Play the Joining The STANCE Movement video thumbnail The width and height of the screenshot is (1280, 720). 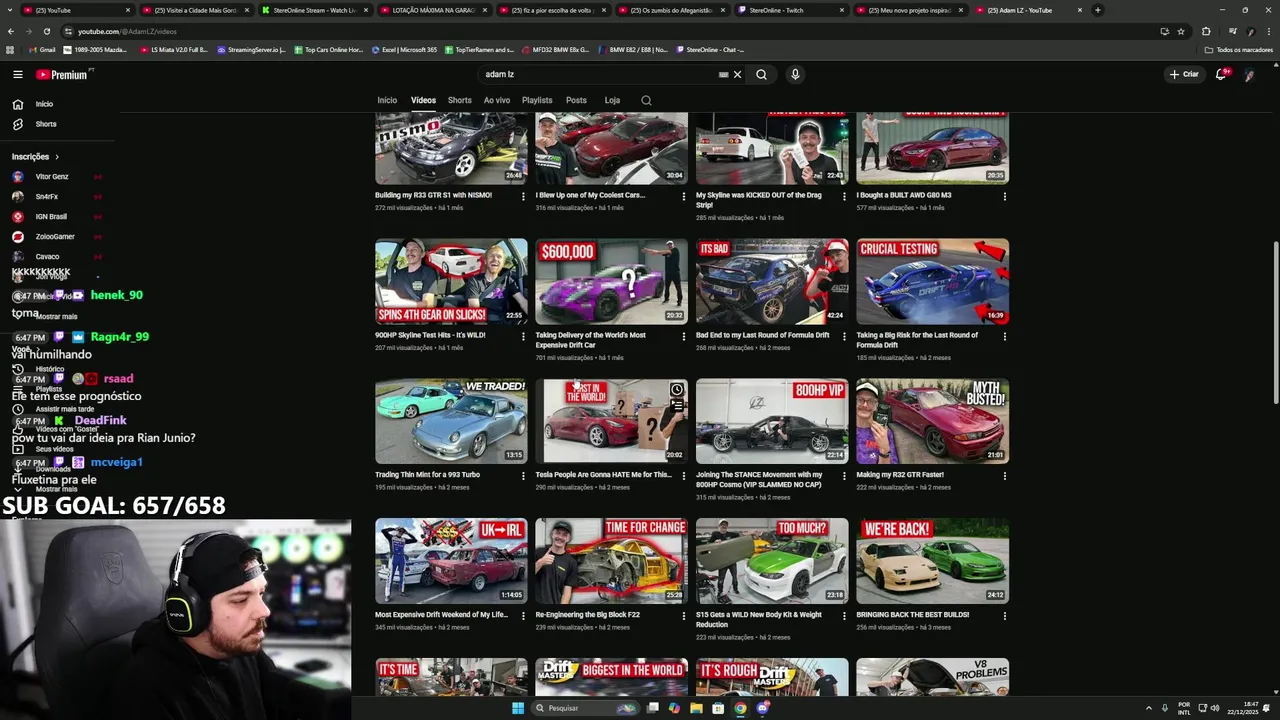click(772, 421)
